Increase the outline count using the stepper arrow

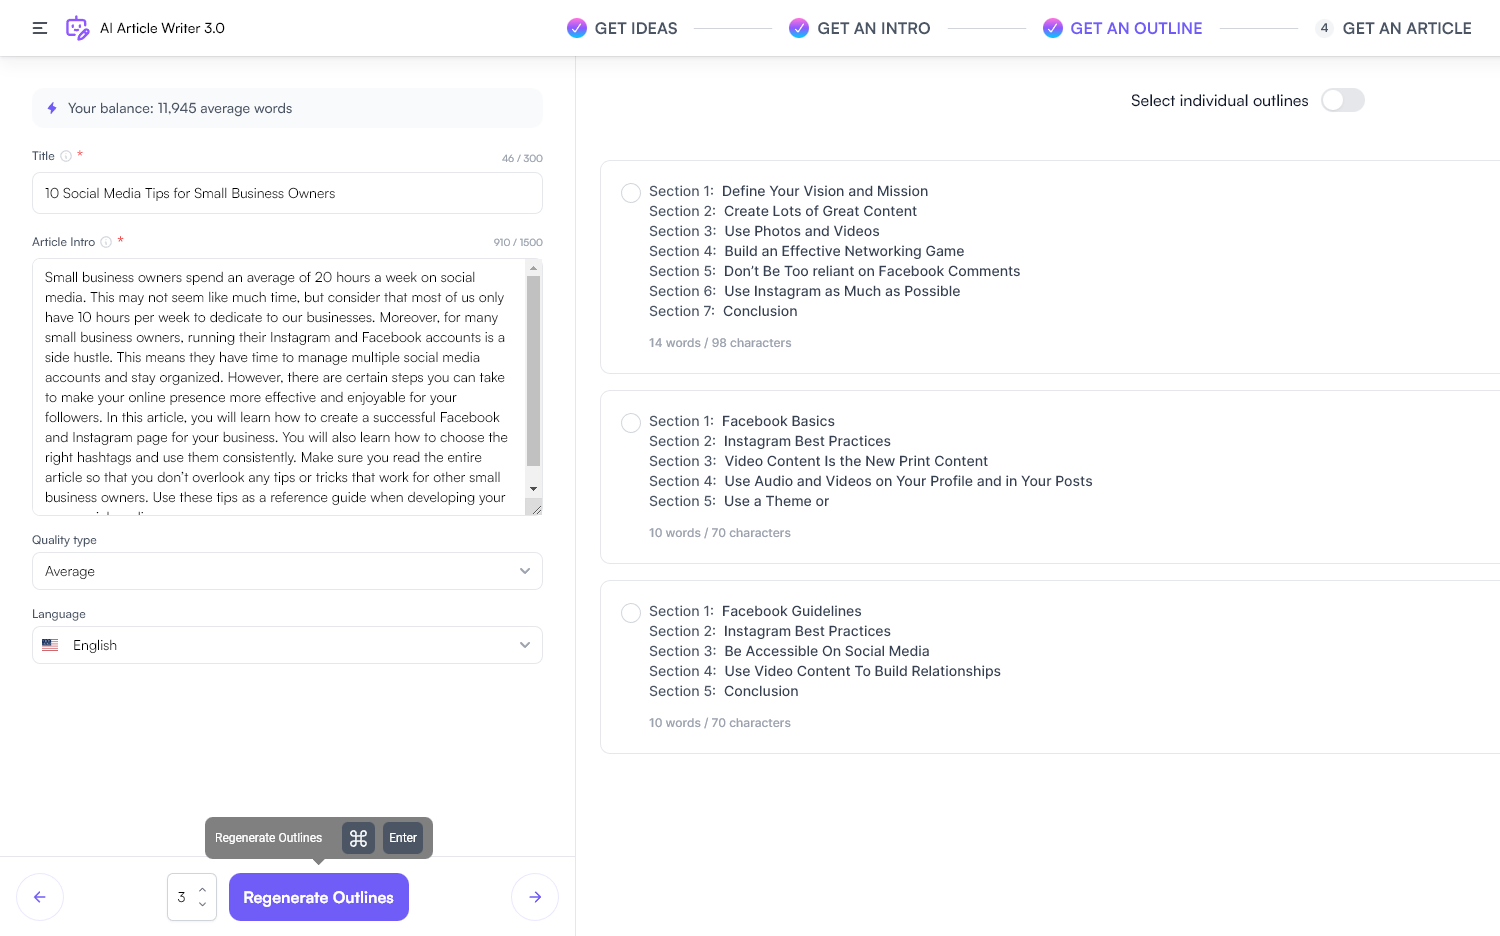click(x=202, y=889)
